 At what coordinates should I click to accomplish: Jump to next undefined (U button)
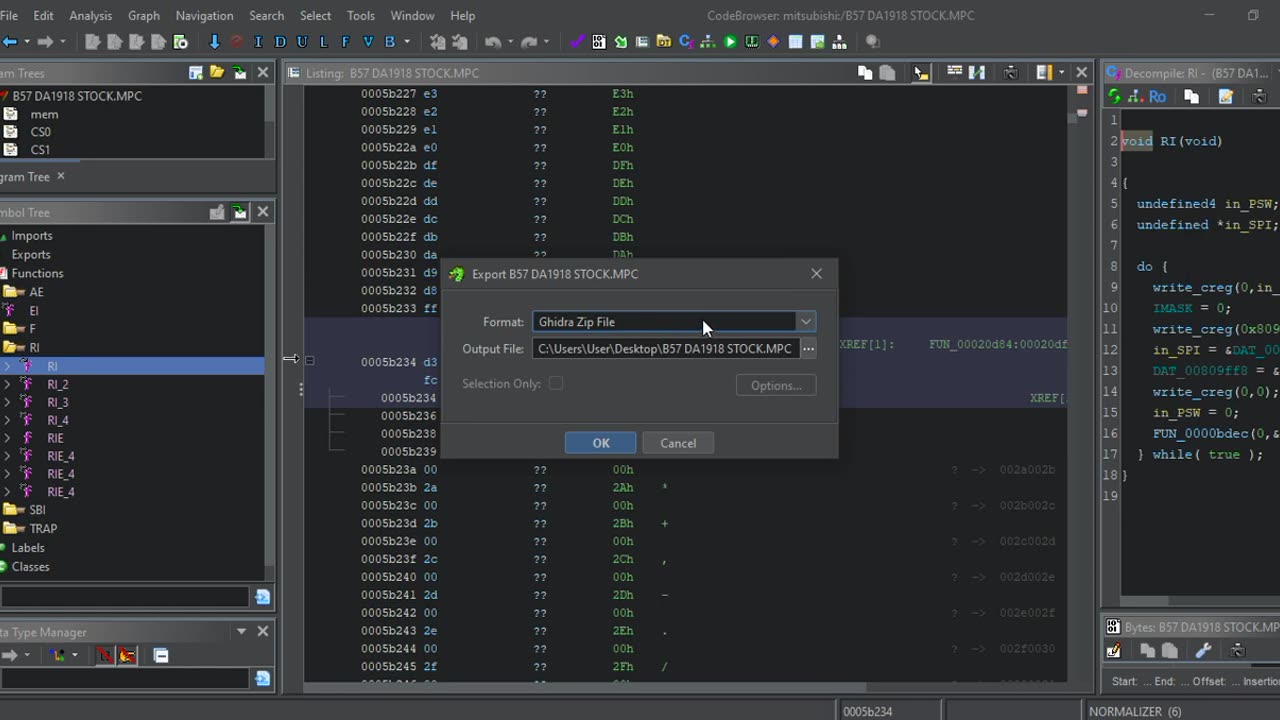(302, 42)
